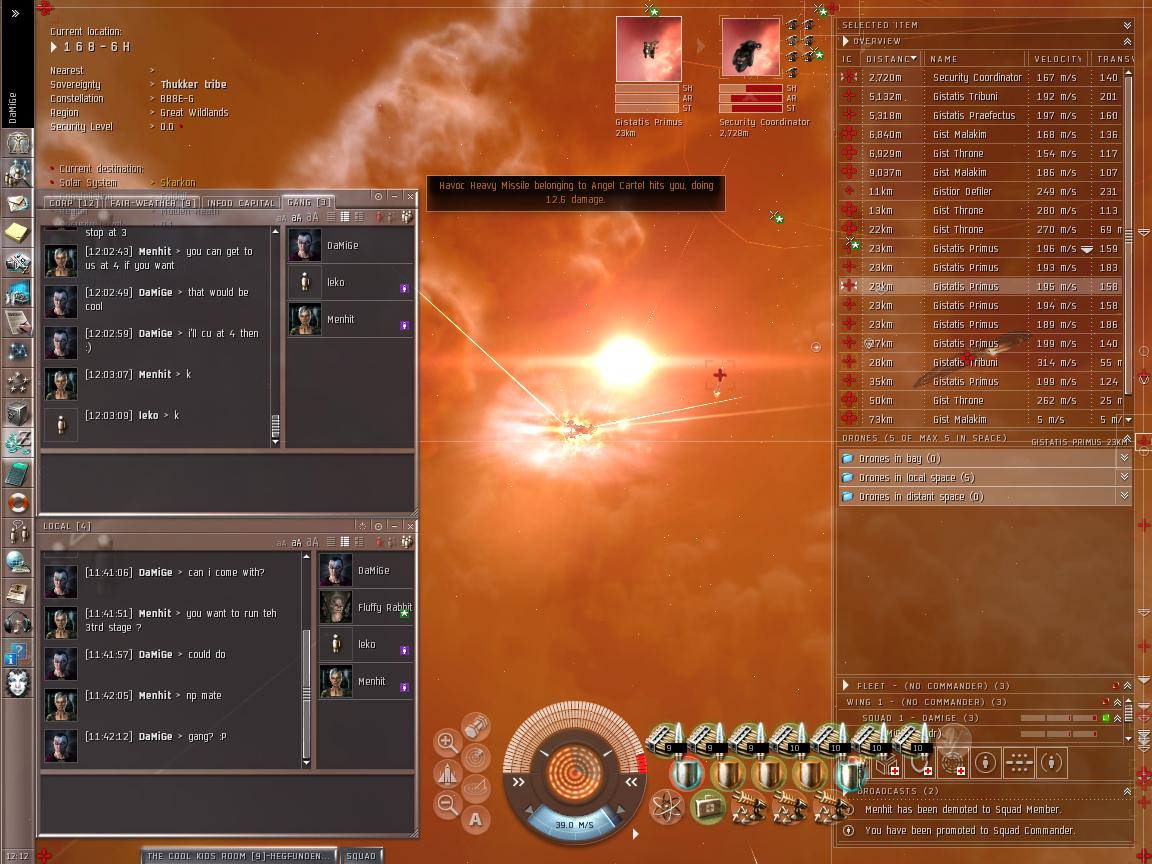This screenshot has height=864, width=1152.
Task: Select small font size in Gang chat
Action: click(281, 218)
